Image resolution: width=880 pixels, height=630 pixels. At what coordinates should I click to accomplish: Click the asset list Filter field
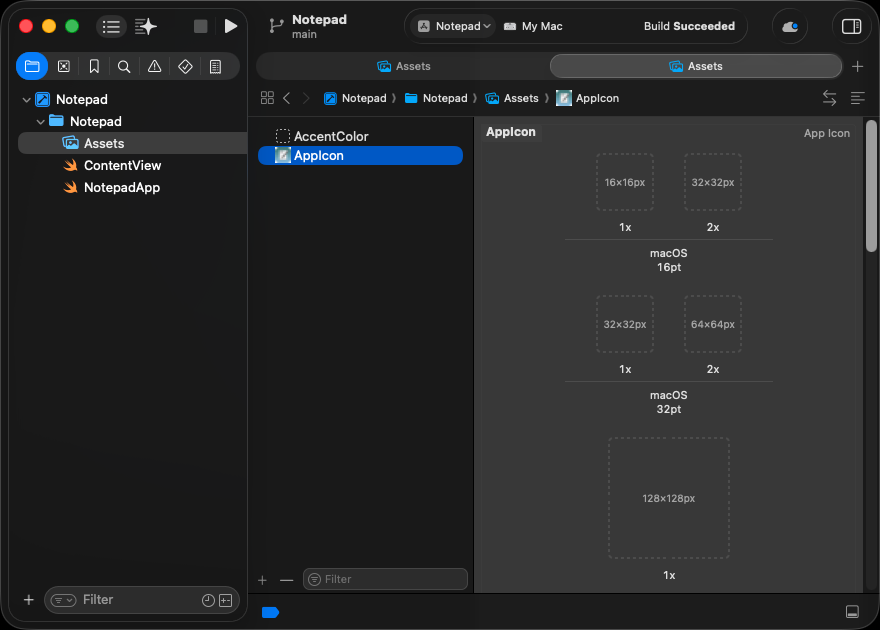click(392, 579)
